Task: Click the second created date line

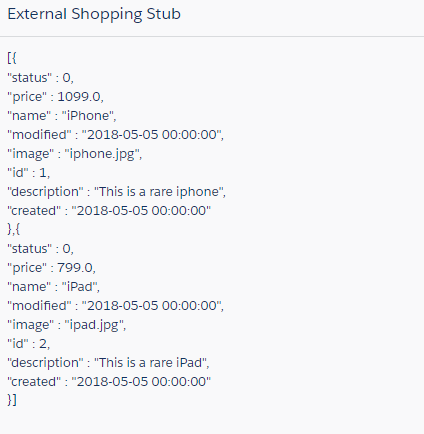Action: point(109,382)
